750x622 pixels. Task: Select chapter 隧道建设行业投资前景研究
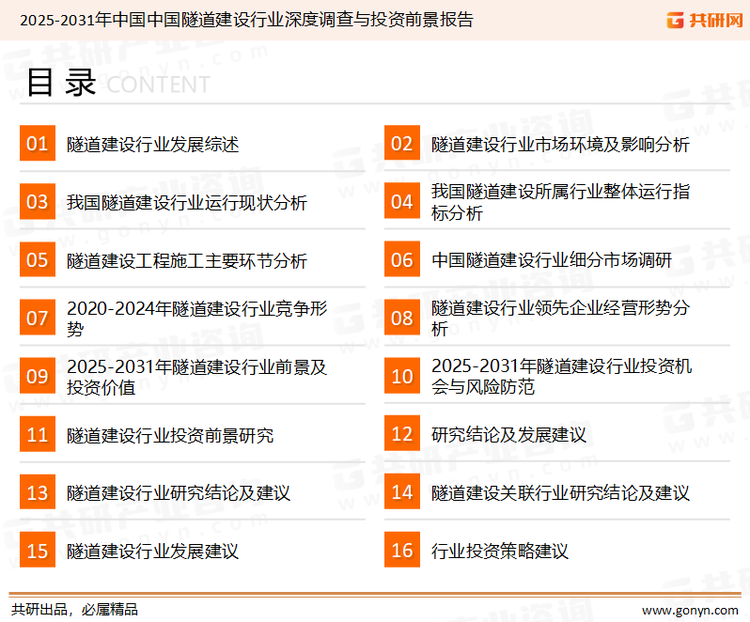(170, 435)
